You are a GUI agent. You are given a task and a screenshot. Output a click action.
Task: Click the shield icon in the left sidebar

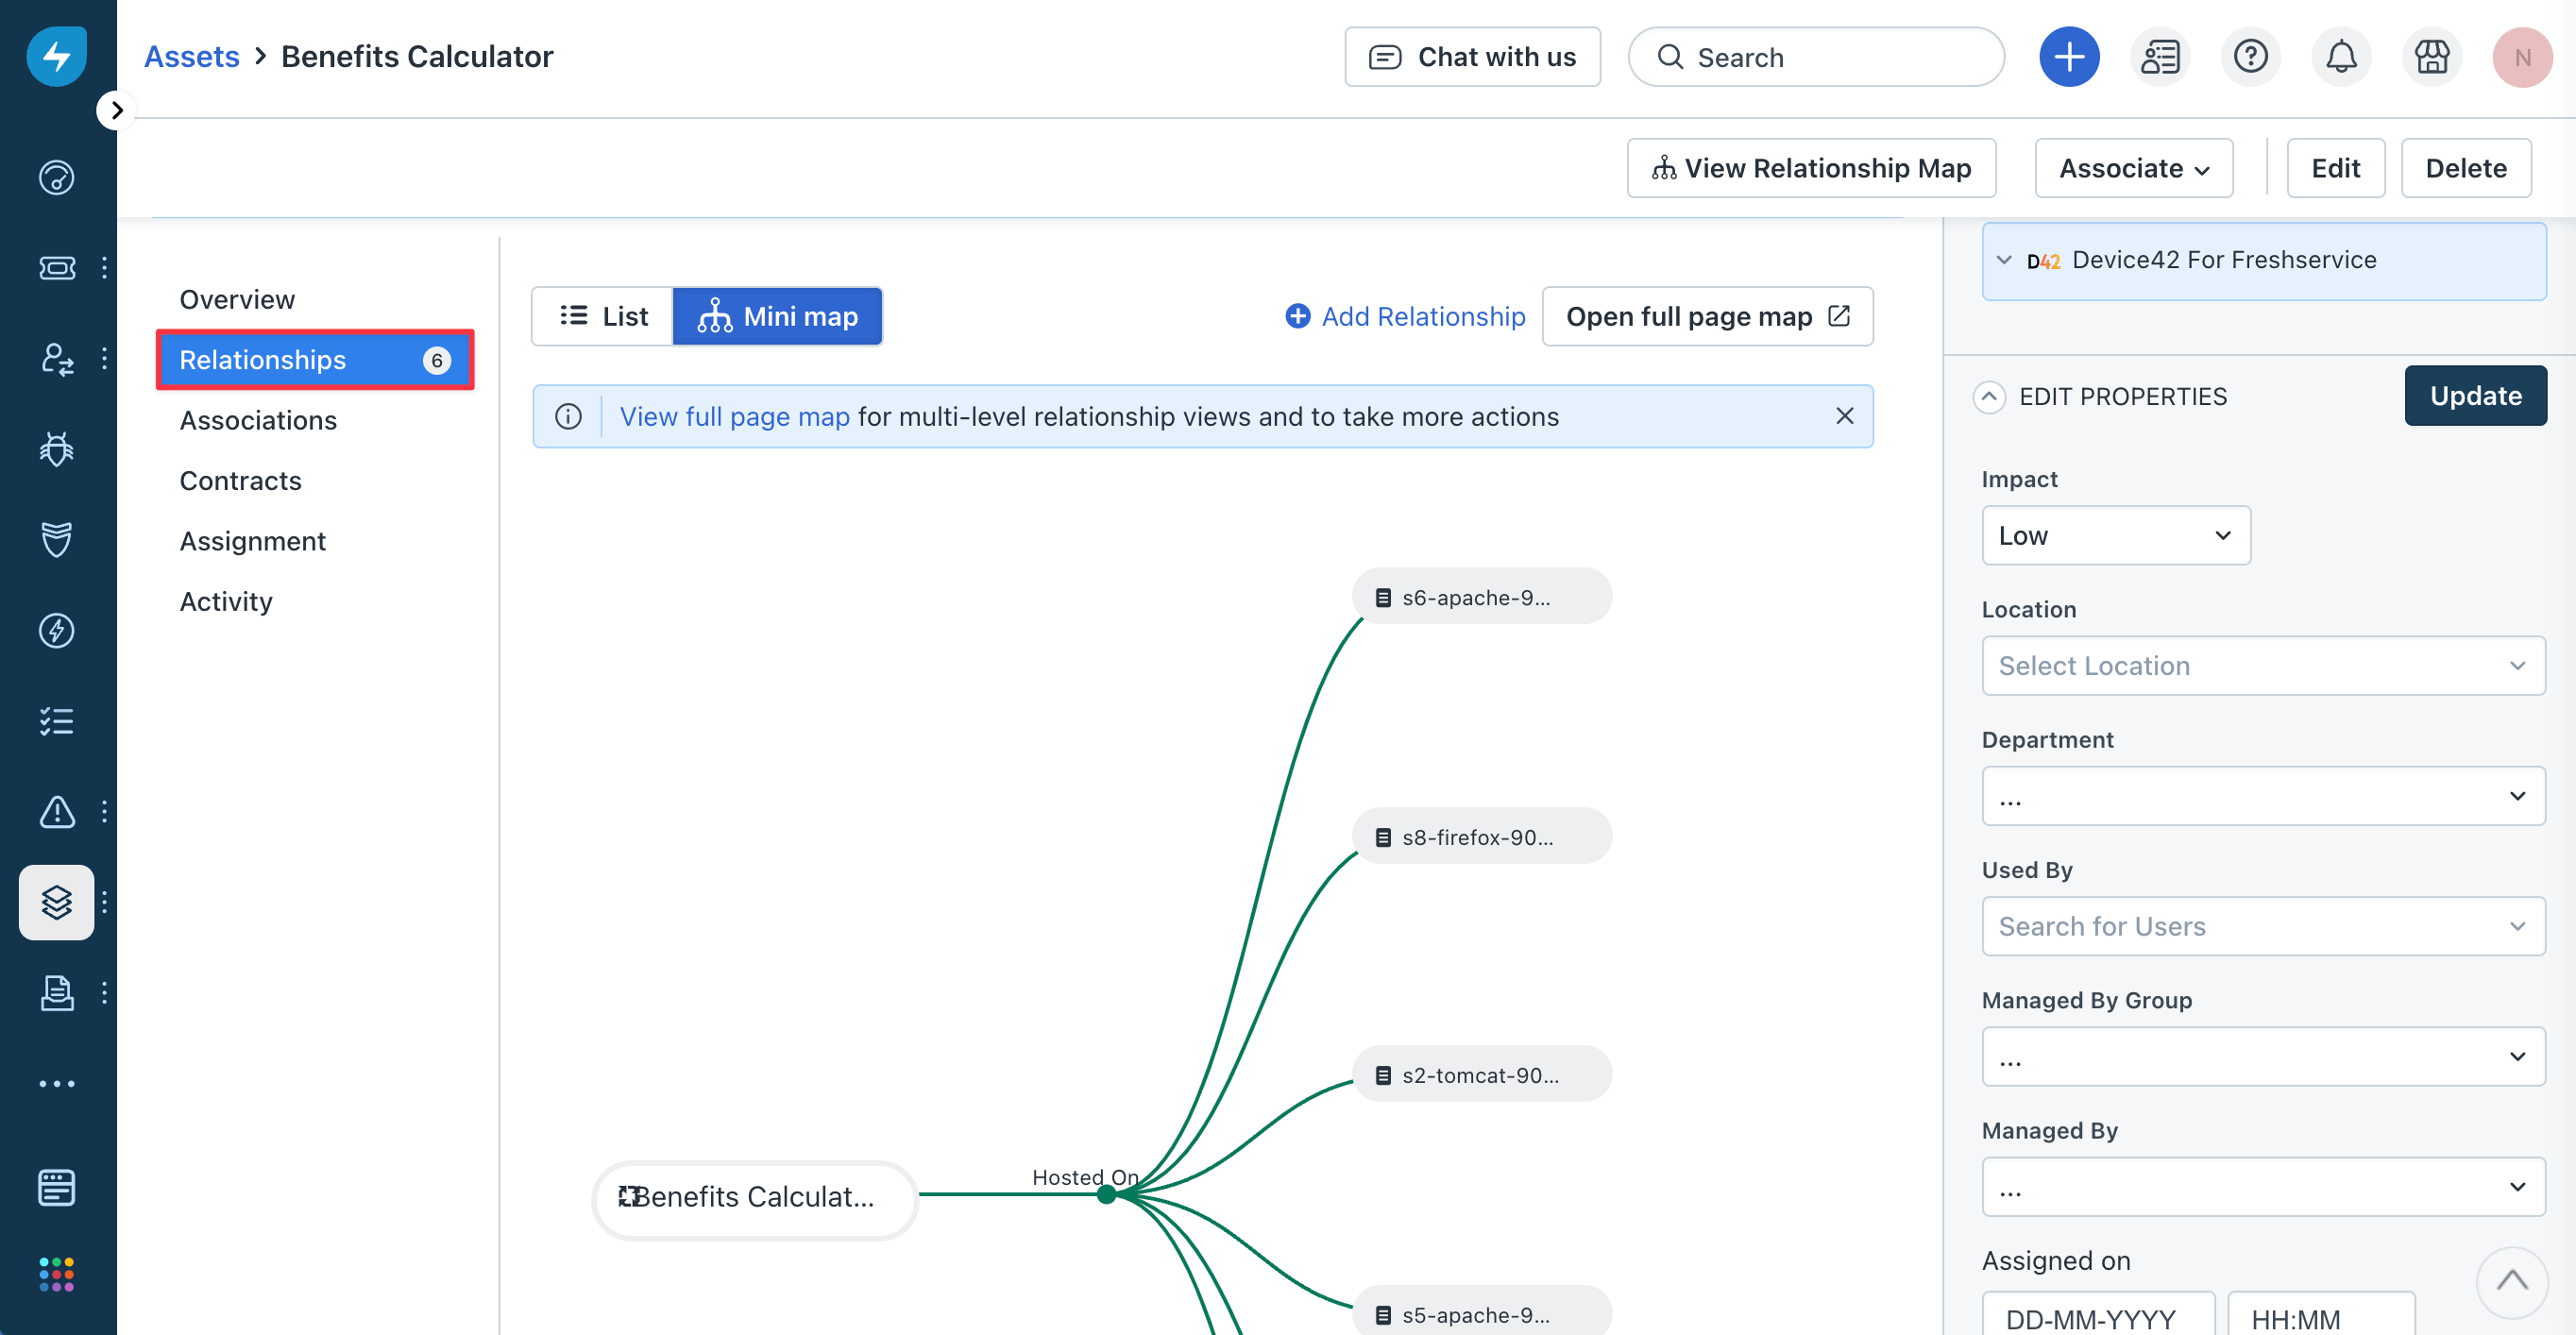pyautogui.click(x=57, y=540)
